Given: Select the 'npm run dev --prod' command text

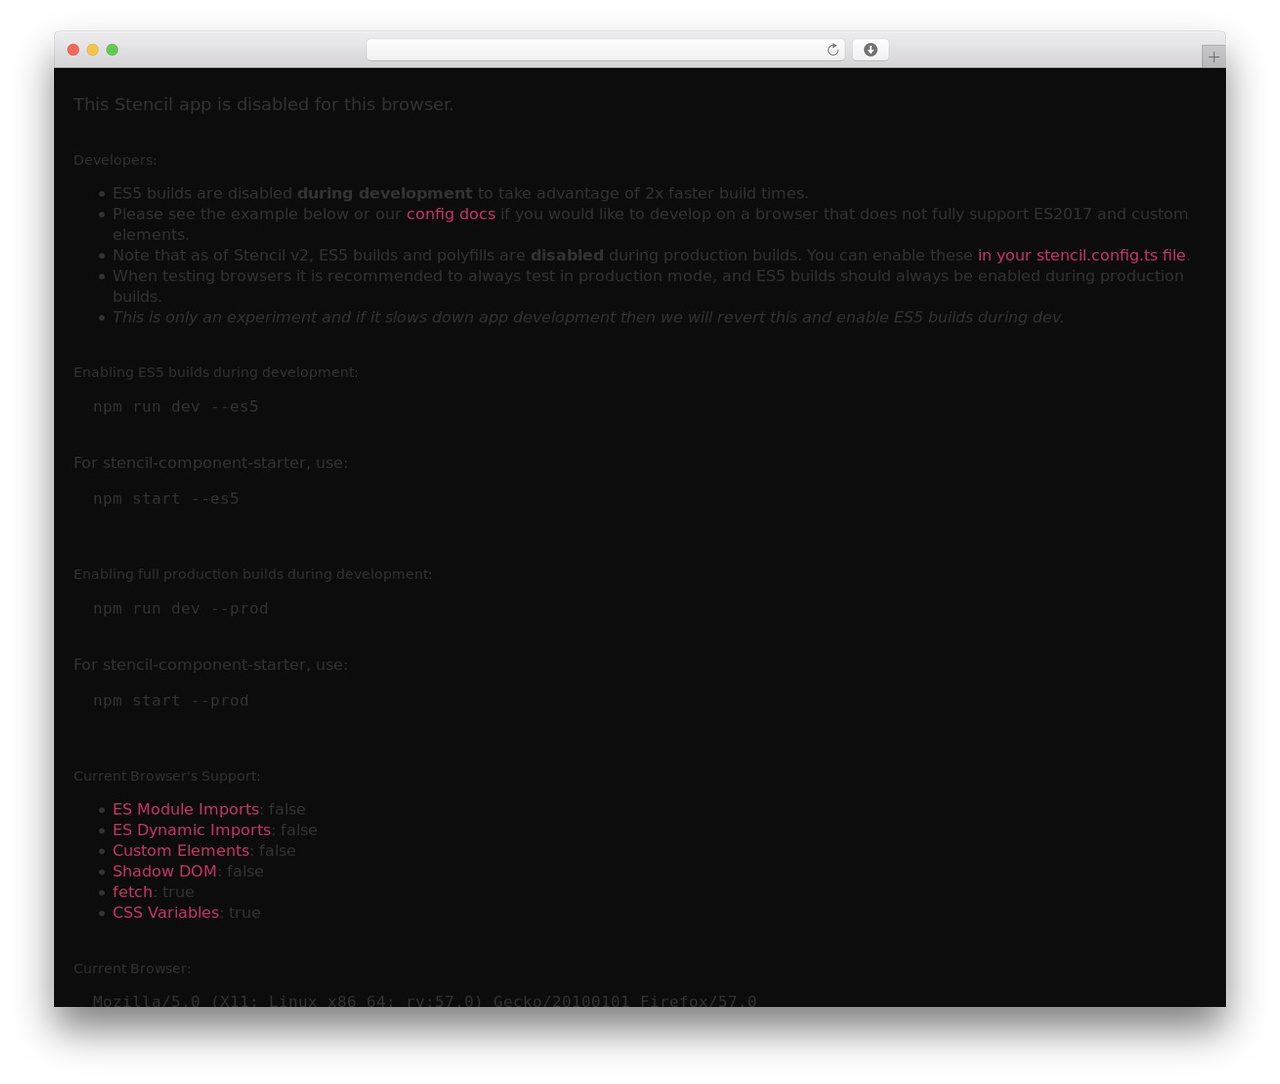Looking at the screenshot, I should point(181,609).
